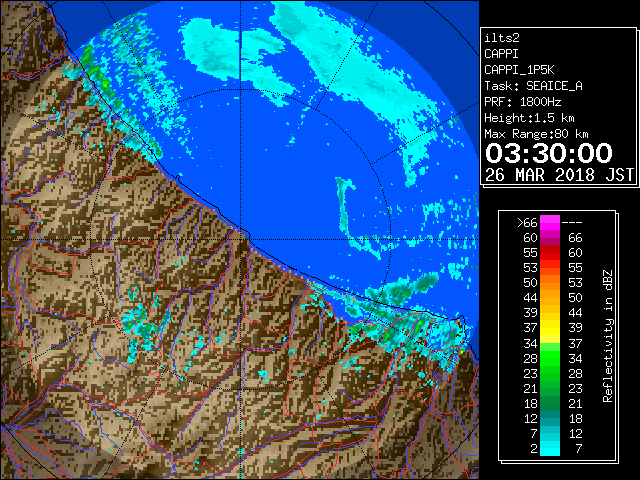Click the orange 50-53 dBZ legend swatch
The height and width of the screenshot is (480, 640).
click(x=550, y=282)
